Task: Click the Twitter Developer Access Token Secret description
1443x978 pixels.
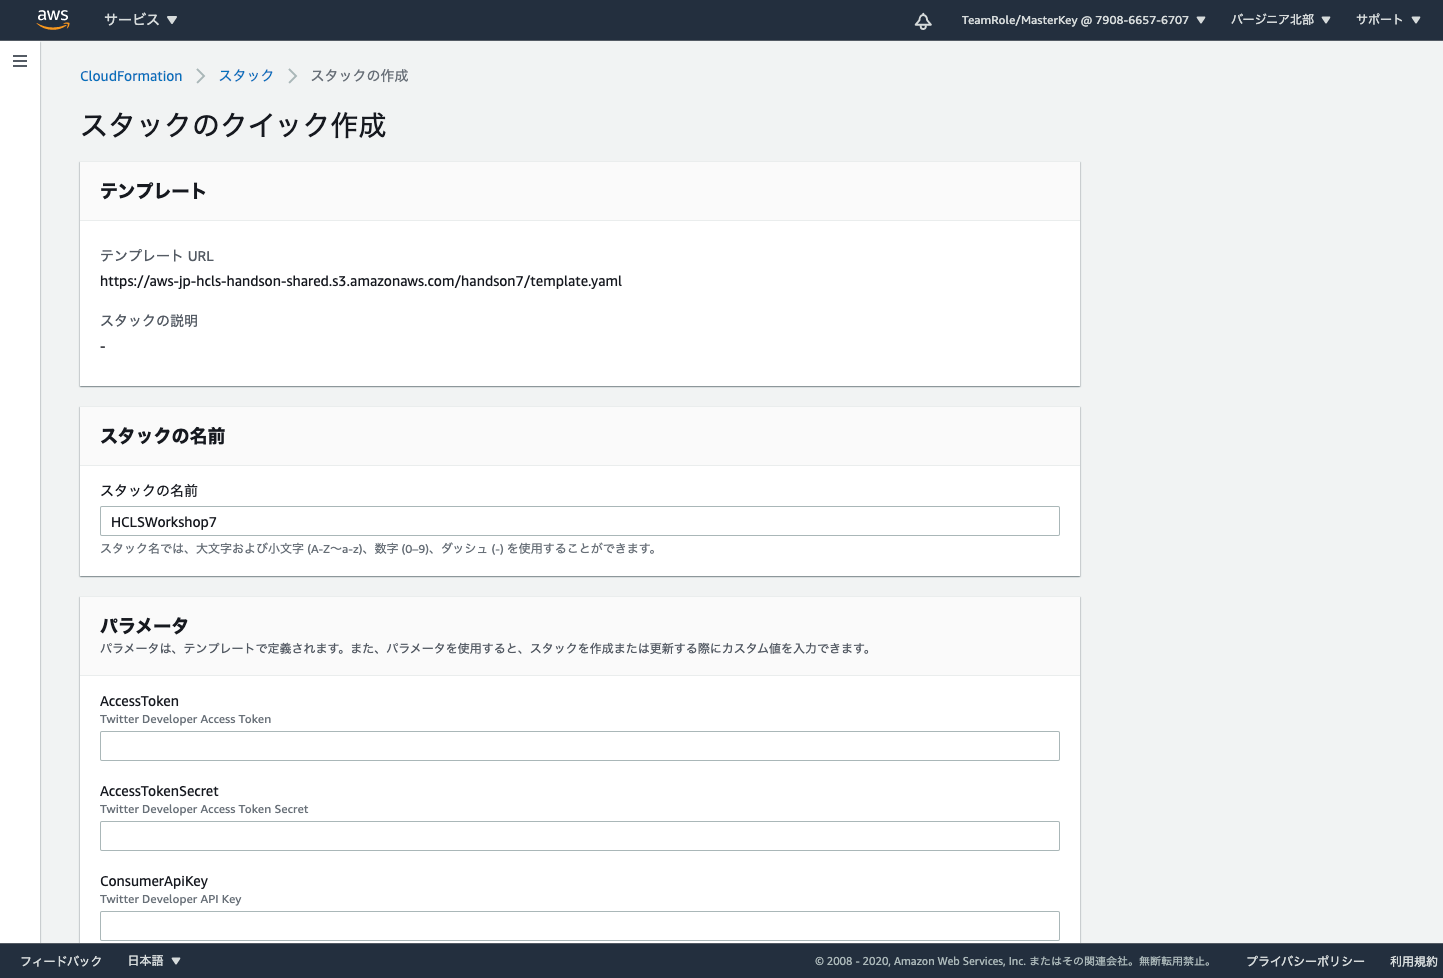Action: [x=204, y=809]
